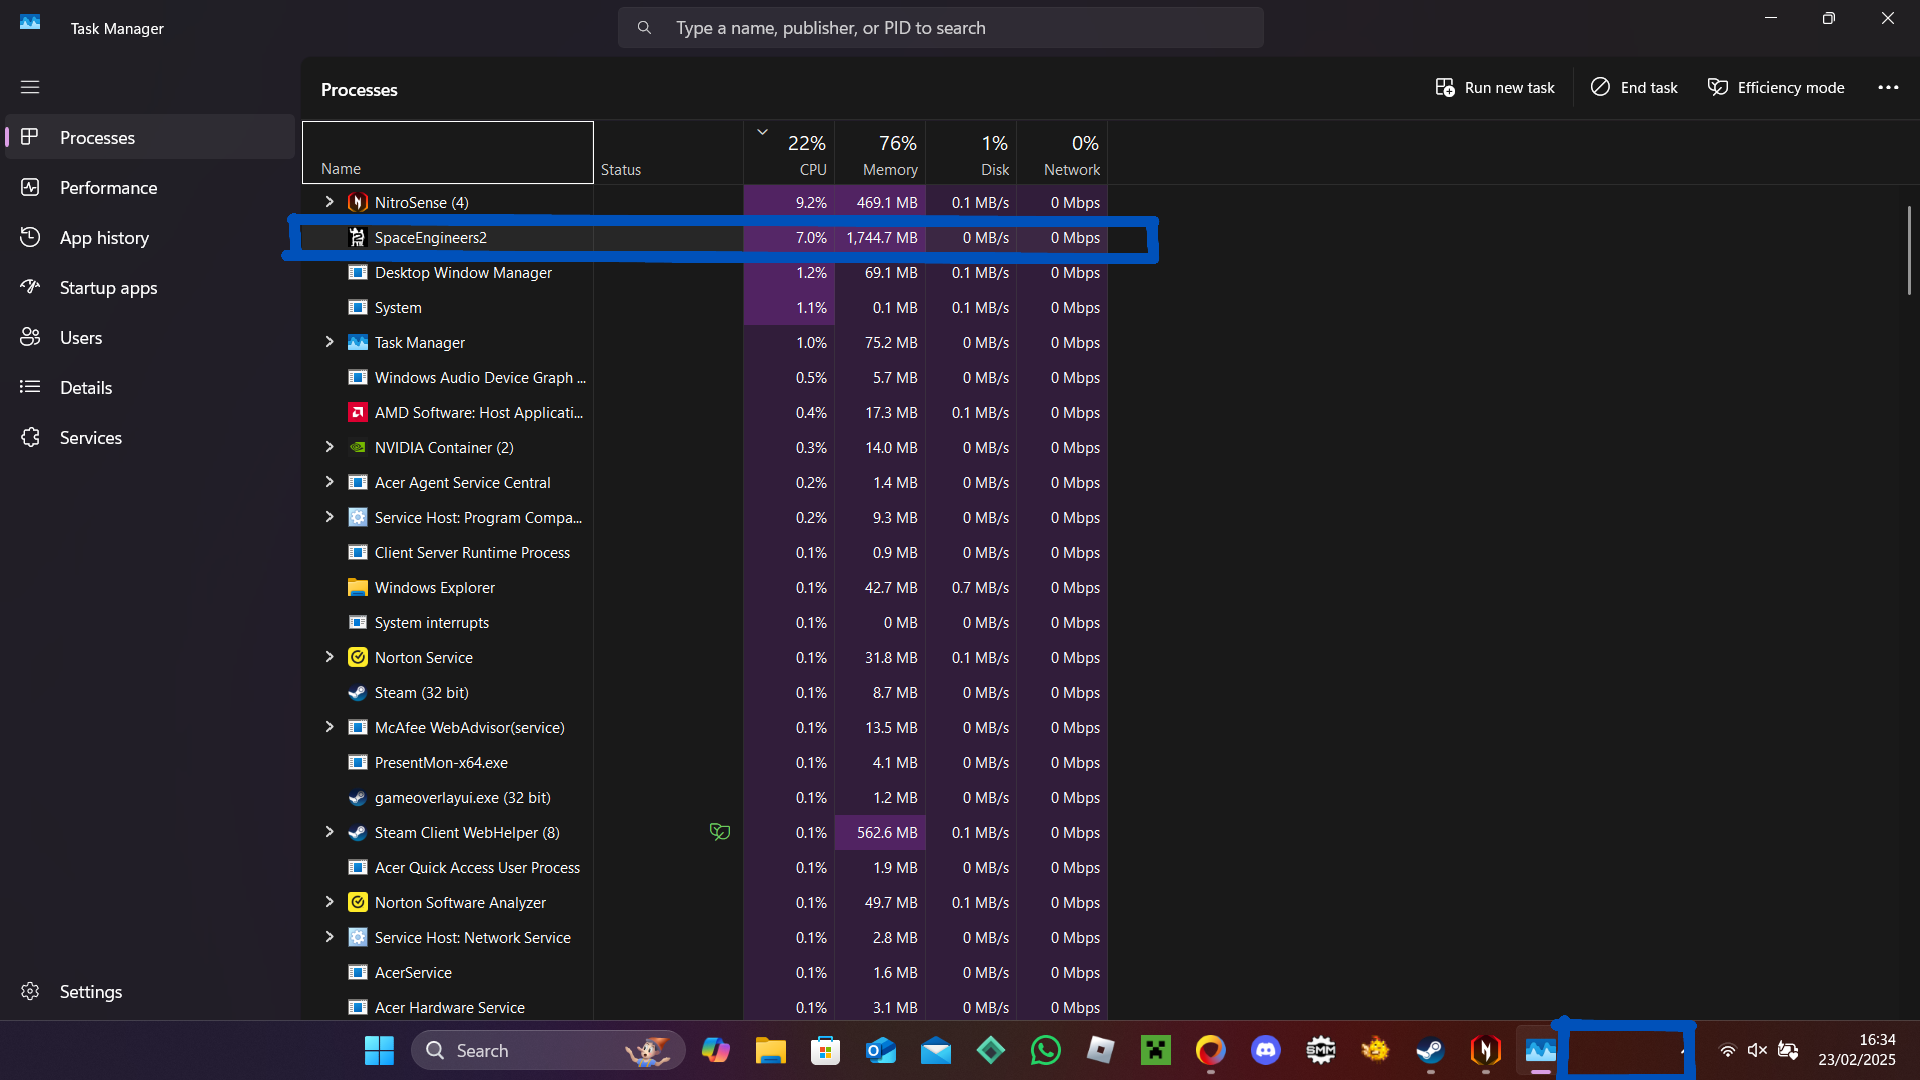The image size is (1920, 1080).
Task: Expand NVIDIA Container process group
Action: (329, 447)
